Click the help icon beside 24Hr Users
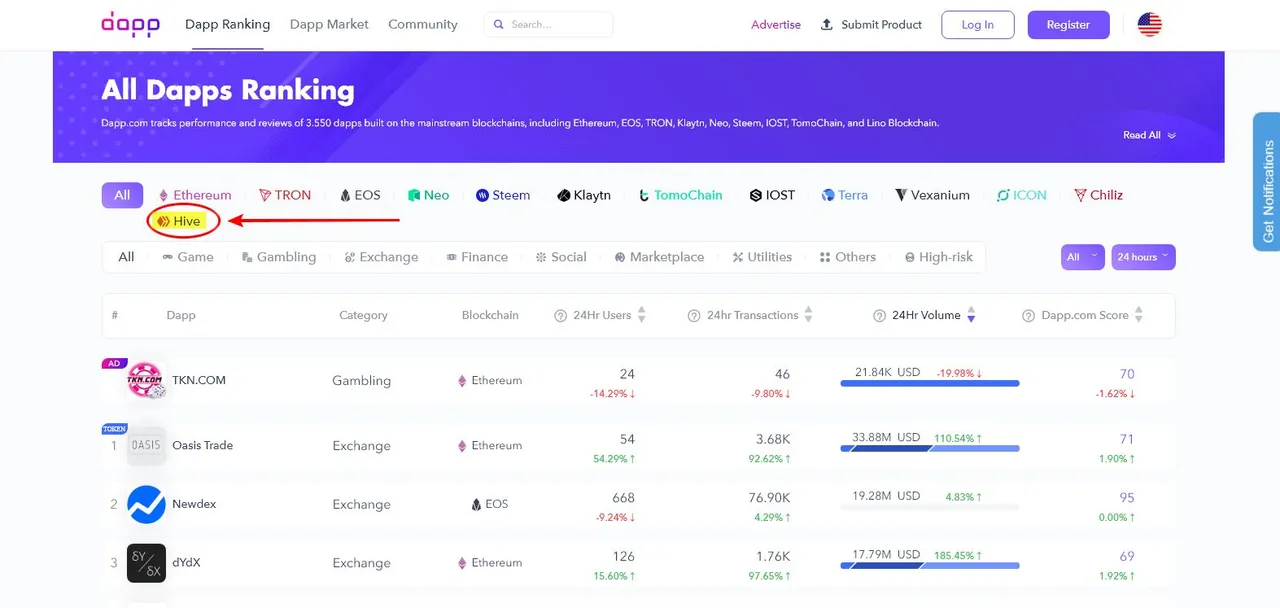 pyautogui.click(x=561, y=316)
